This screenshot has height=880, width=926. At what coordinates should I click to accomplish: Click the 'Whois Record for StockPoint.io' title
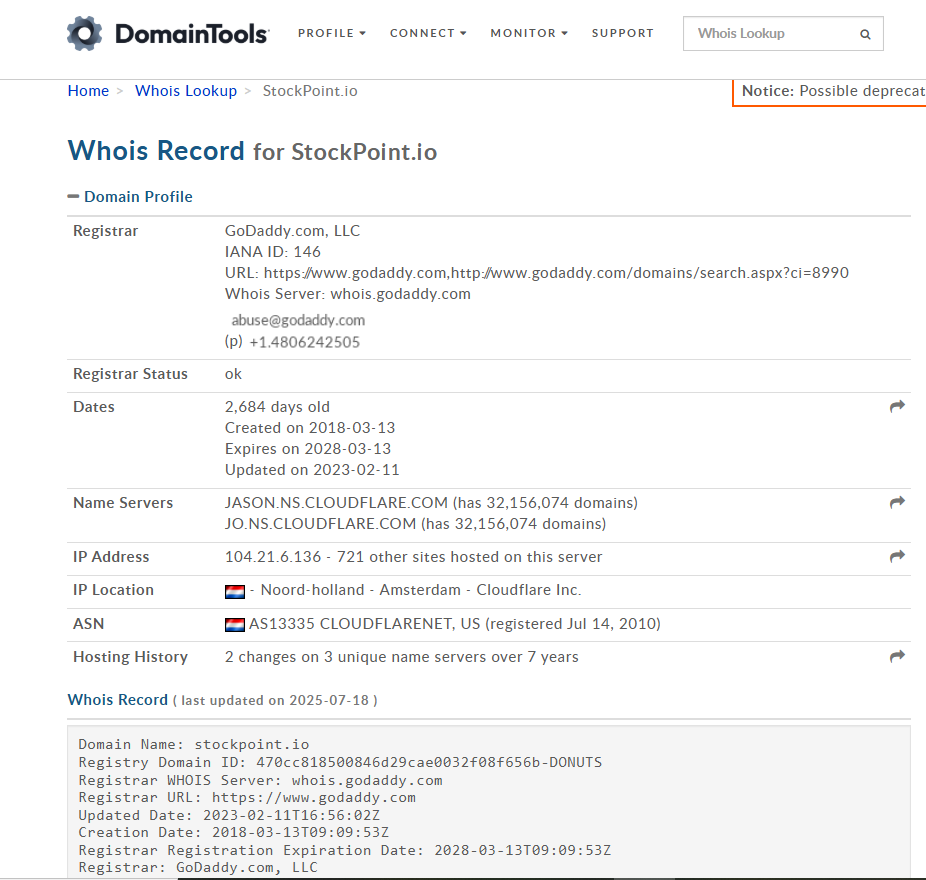tap(252, 151)
